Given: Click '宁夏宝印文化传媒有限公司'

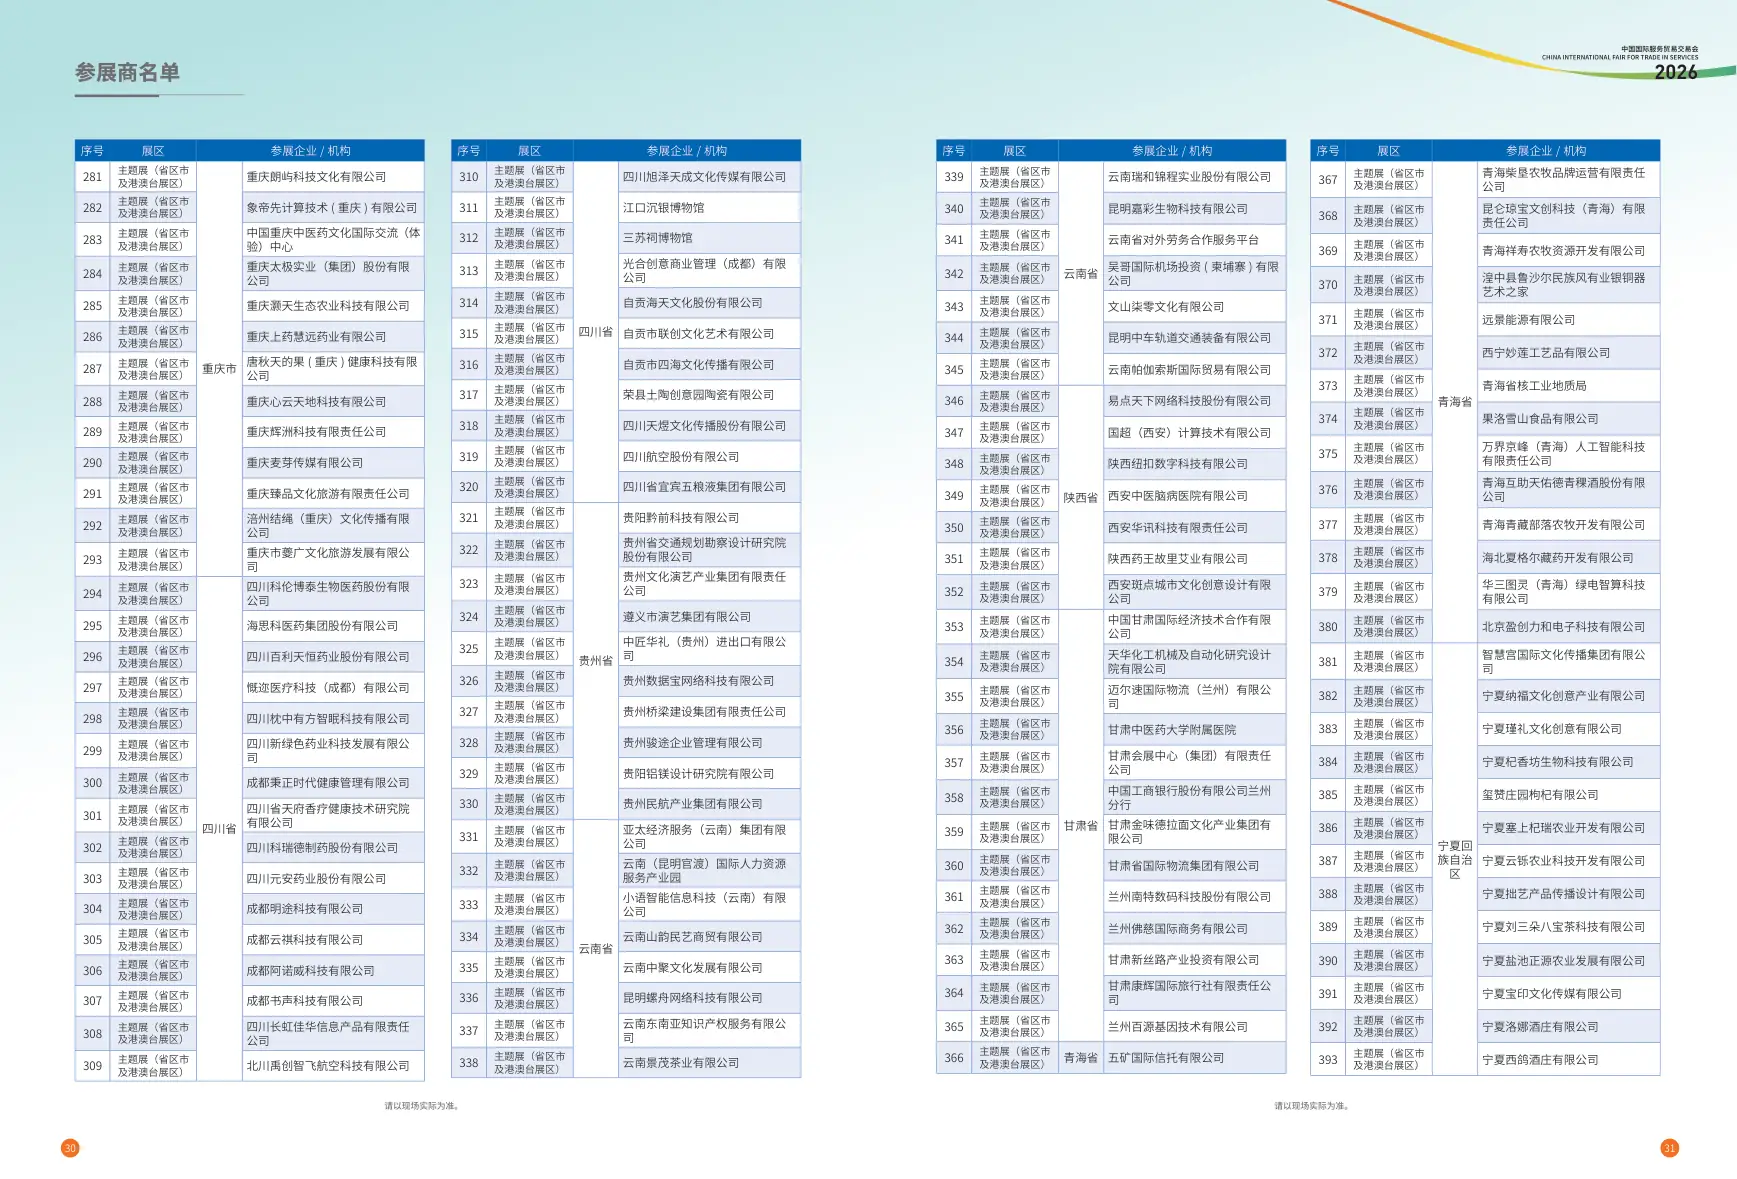Looking at the screenshot, I should coord(1552,994).
